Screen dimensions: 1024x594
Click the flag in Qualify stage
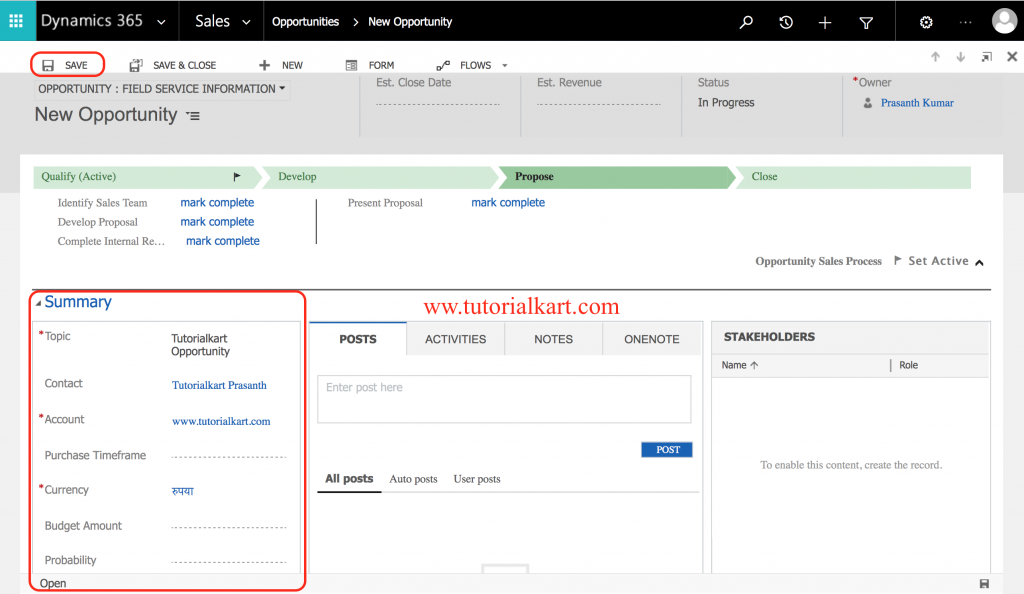click(237, 176)
